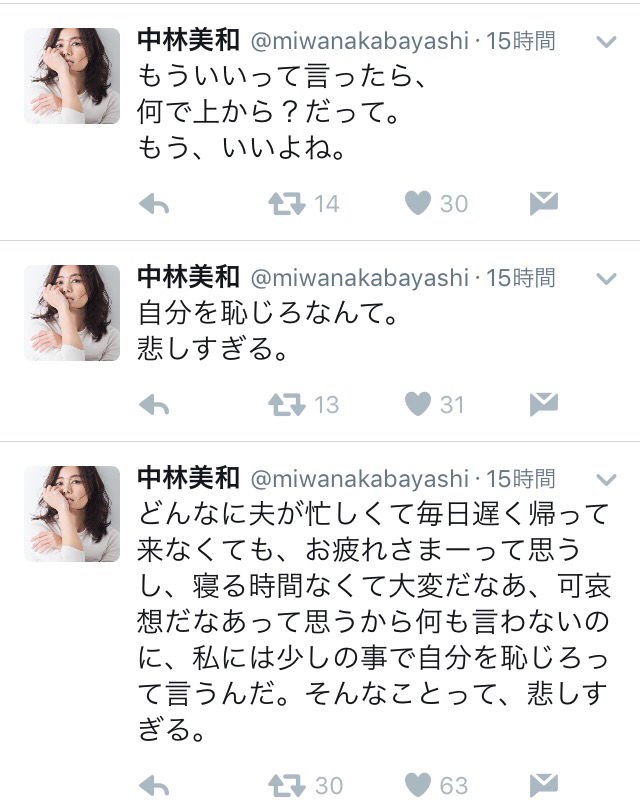640x807 pixels.
Task: Send the 63-like tweet by direct message
Action: [x=544, y=785]
